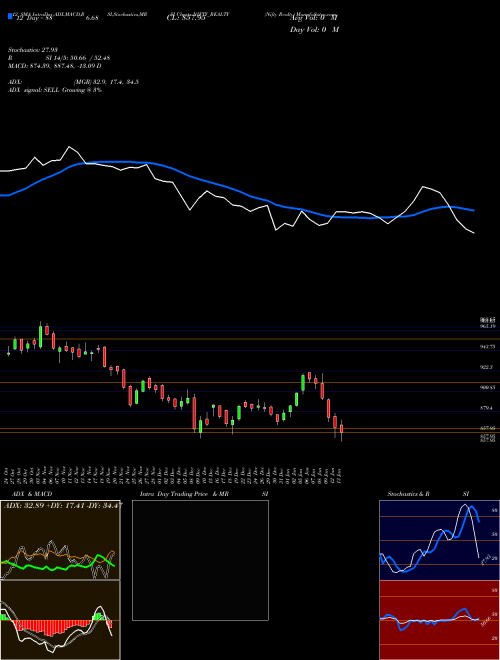
Task: Select the 'SI 14/3: 30.66 / 32.48' reading
Action: 78,58
